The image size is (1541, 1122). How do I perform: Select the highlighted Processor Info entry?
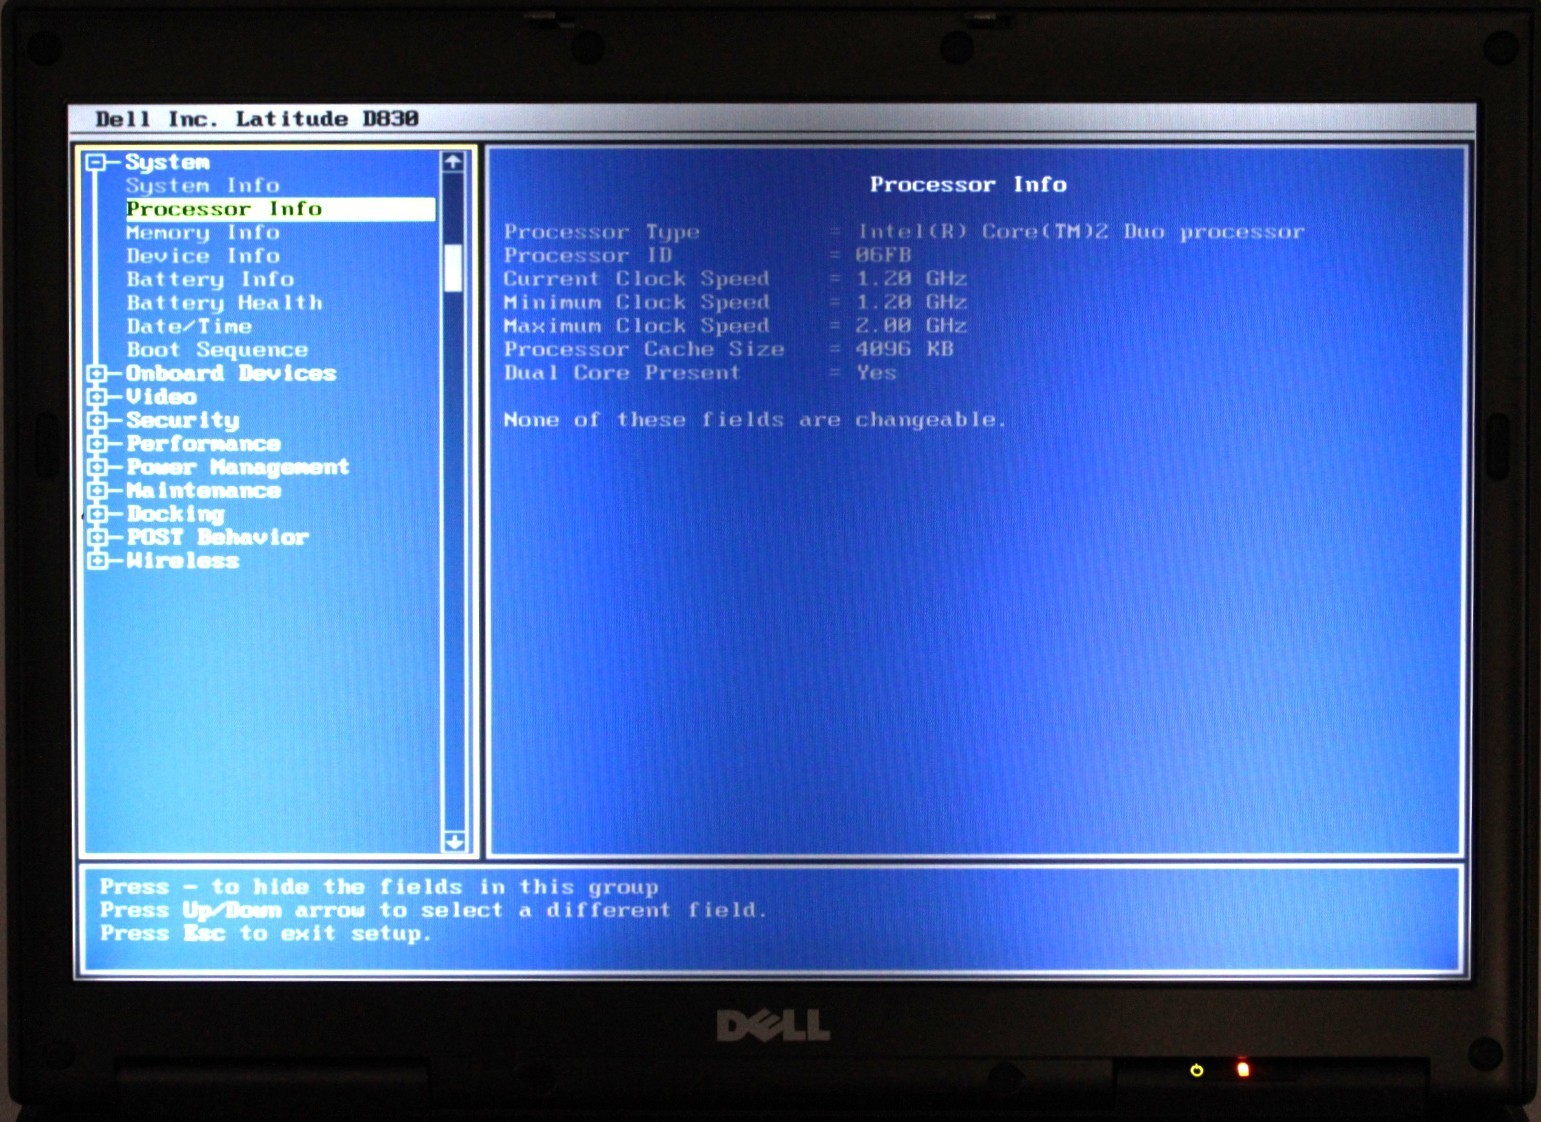point(280,209)
